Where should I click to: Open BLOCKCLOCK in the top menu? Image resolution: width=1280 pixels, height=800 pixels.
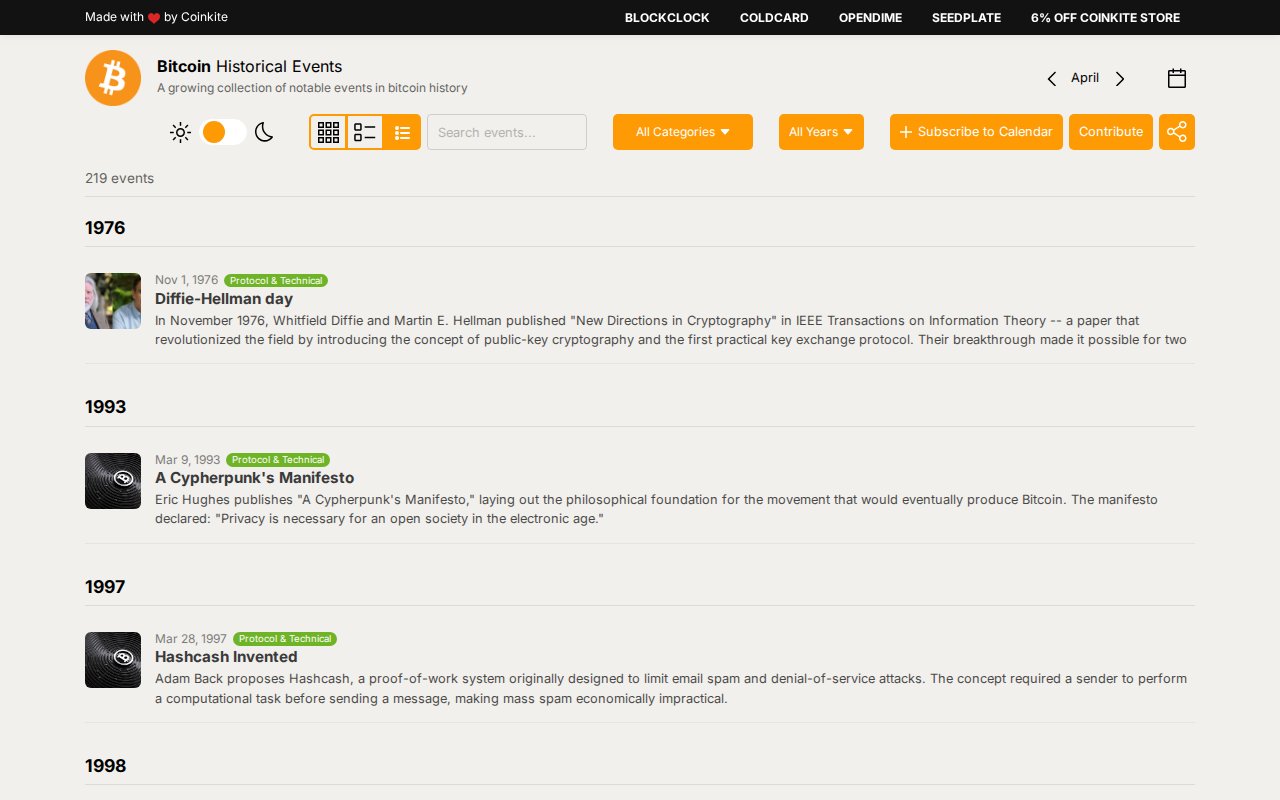667,18
